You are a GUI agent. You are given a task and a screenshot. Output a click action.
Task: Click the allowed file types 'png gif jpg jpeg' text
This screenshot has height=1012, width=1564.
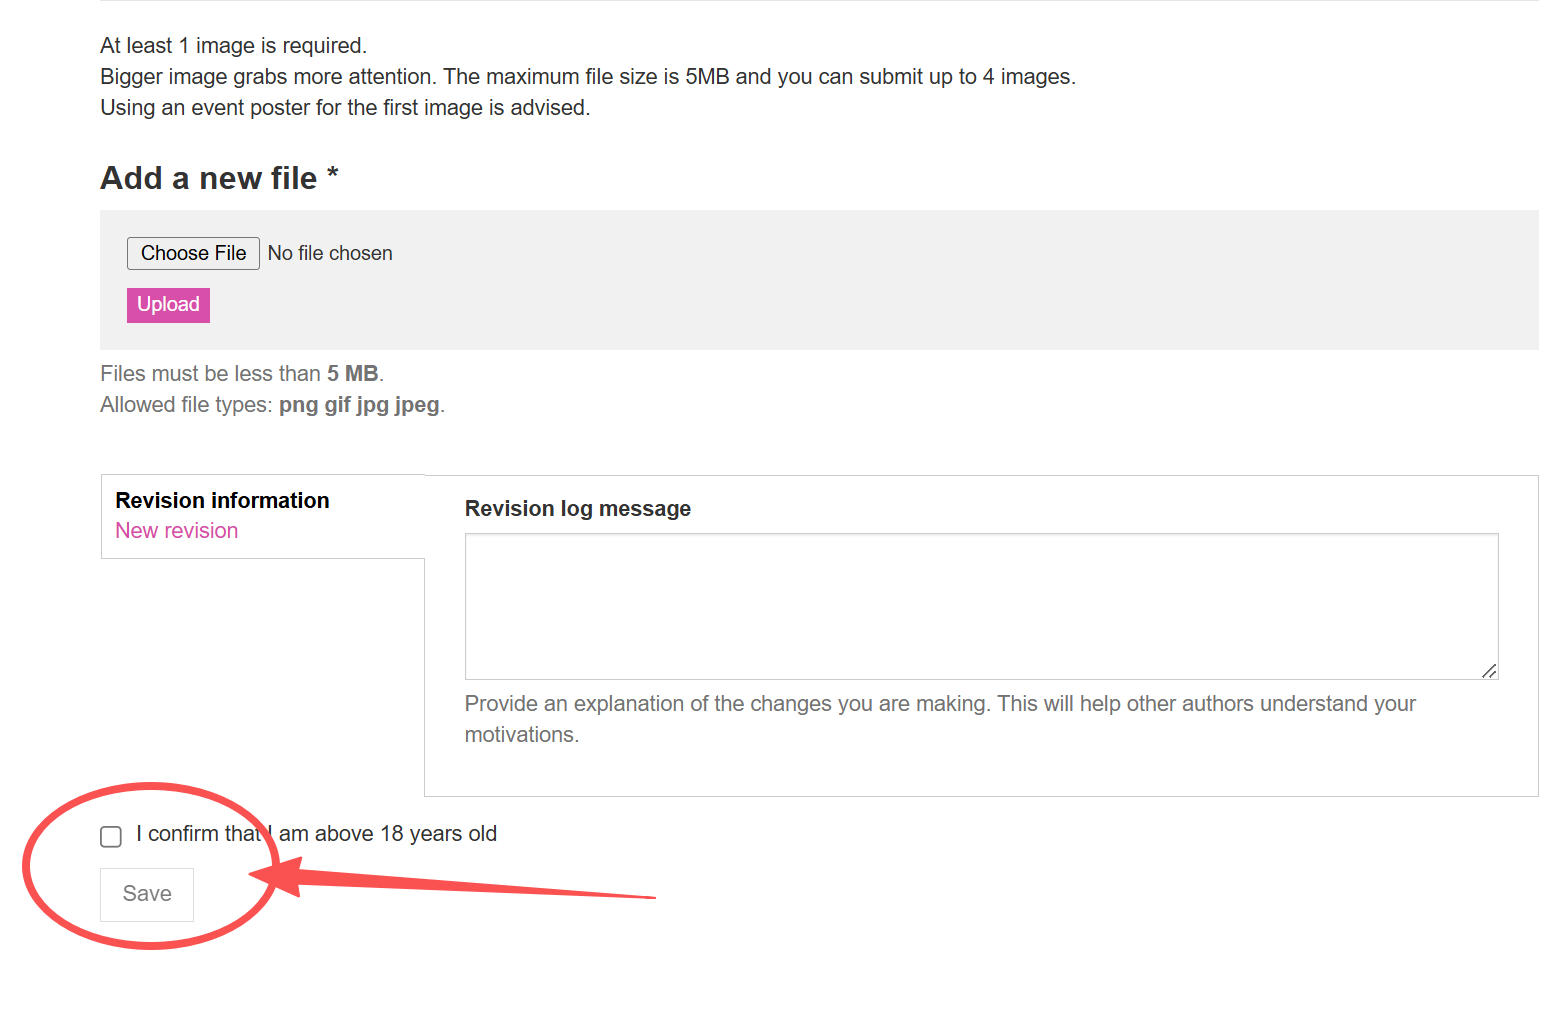click(359, 405)
